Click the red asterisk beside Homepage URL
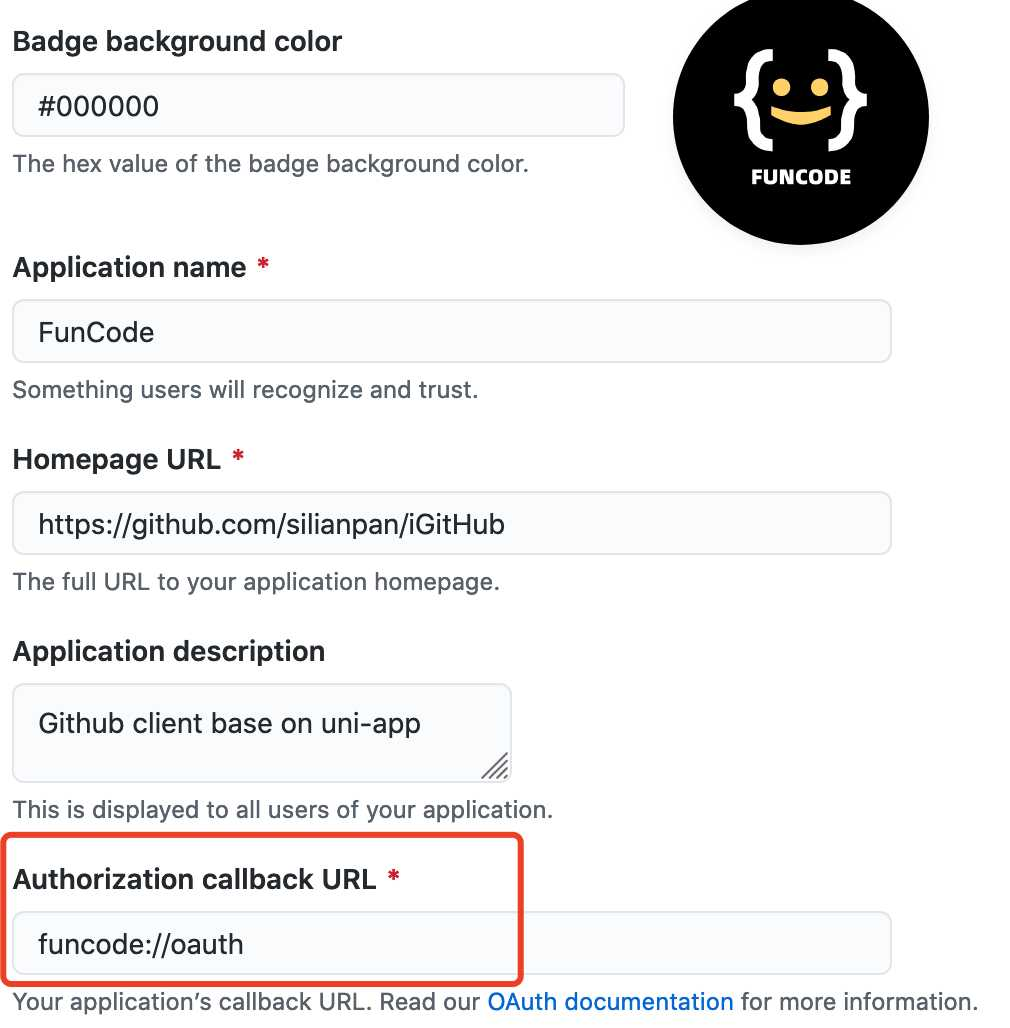 238,456
